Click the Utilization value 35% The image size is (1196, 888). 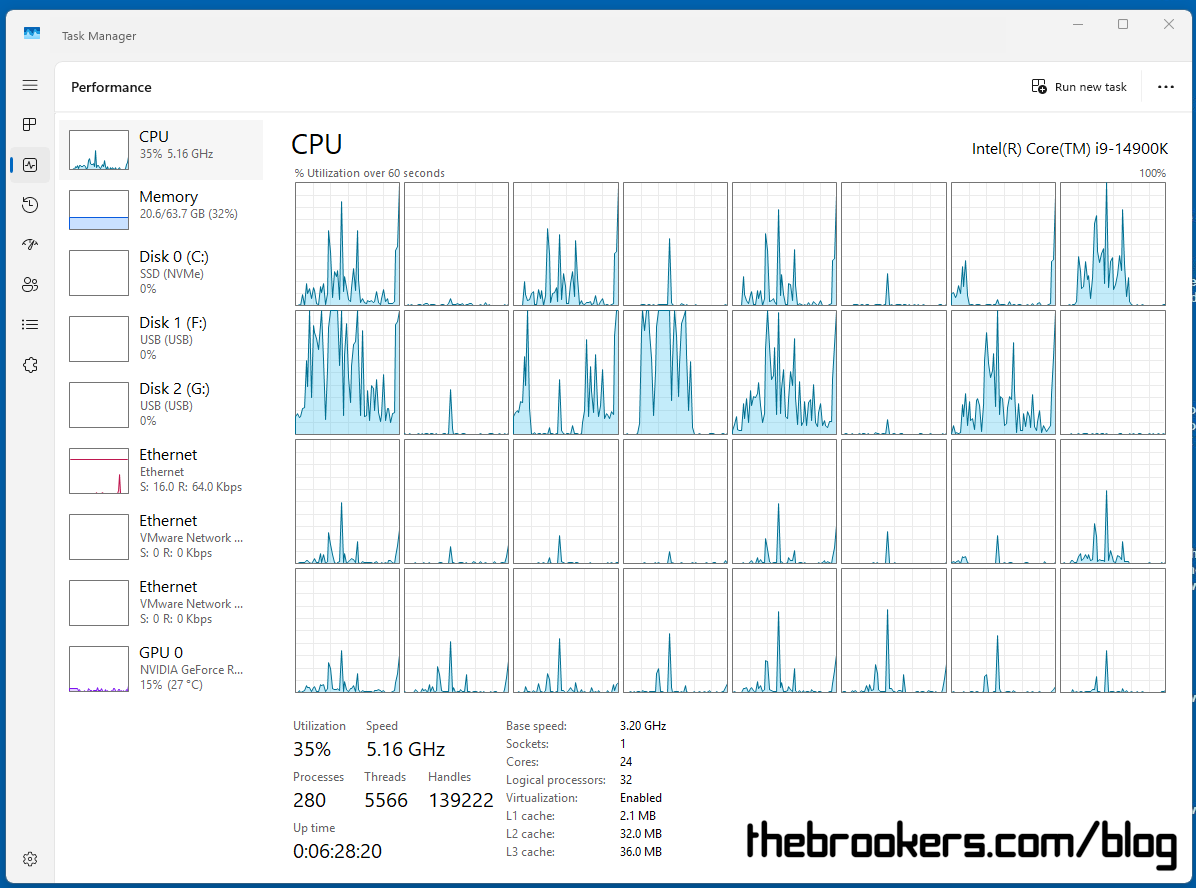(x=312, y=749)
